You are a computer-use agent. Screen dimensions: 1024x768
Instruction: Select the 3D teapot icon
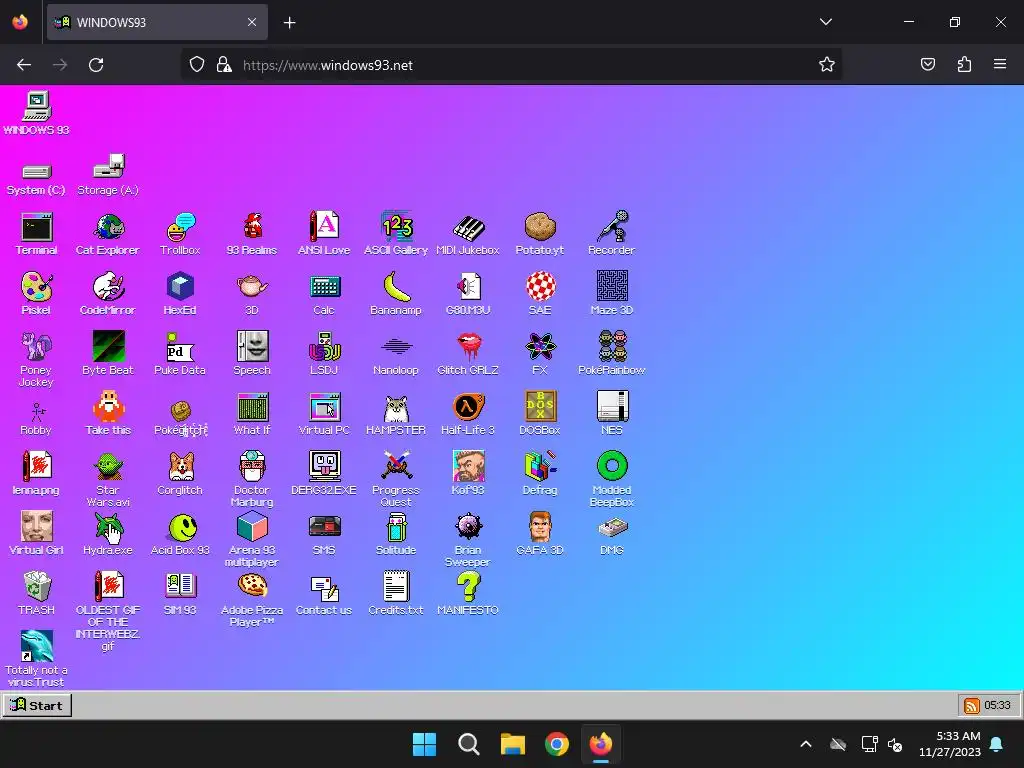click(x=252, y=293)
